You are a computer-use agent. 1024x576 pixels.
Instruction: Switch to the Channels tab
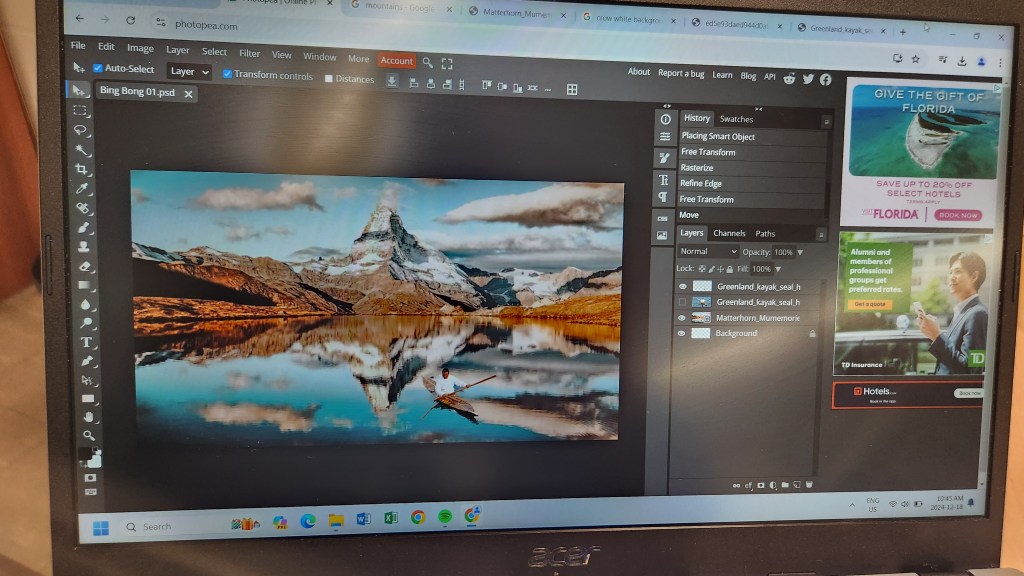[729, 233]
